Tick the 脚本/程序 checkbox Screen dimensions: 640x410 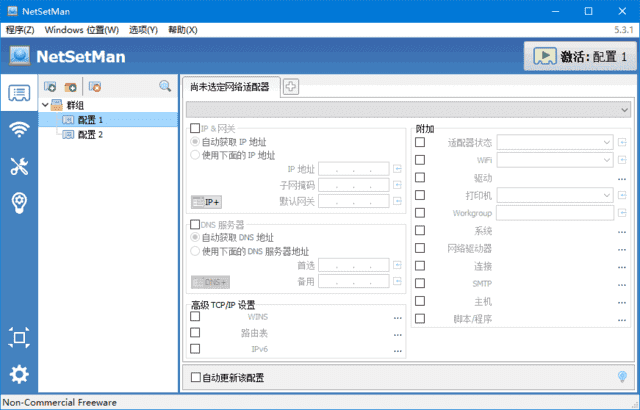point(420,319)
